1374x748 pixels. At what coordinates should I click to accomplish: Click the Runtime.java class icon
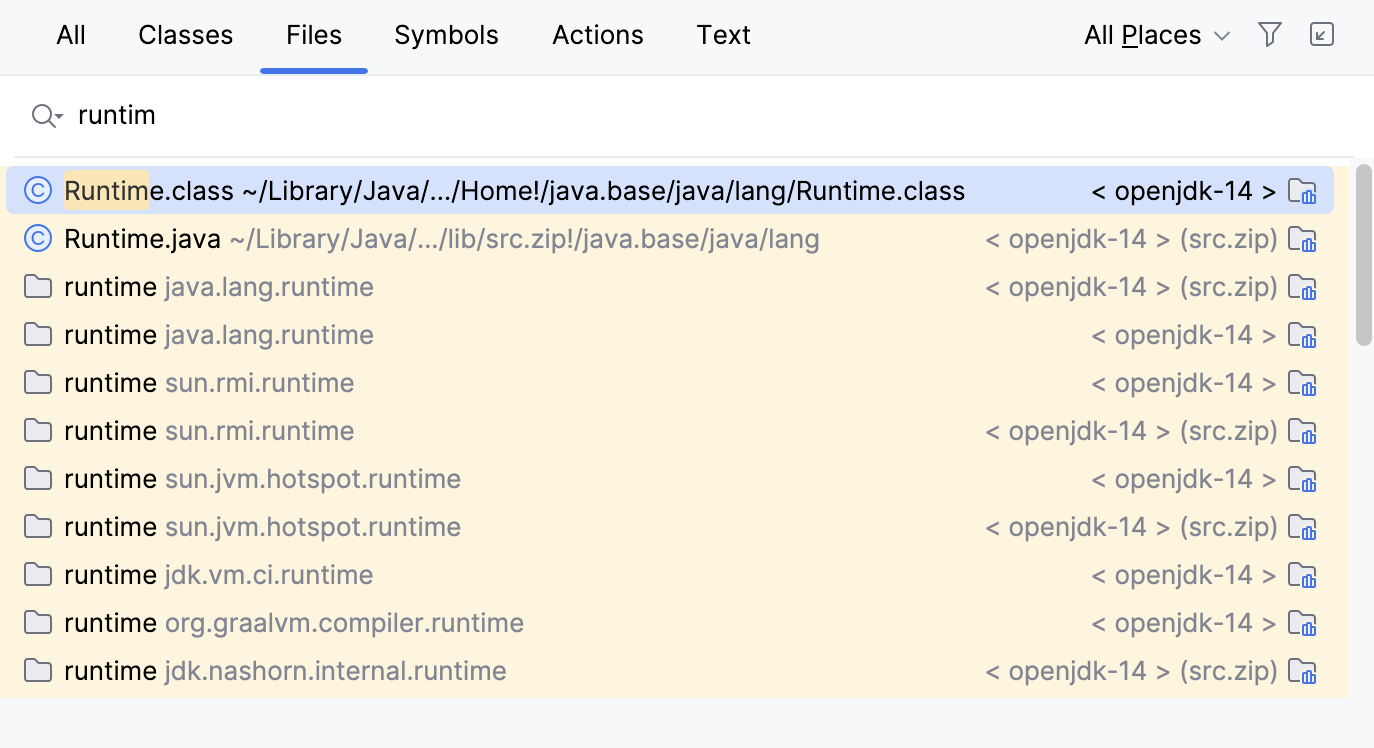pos(38,239)
